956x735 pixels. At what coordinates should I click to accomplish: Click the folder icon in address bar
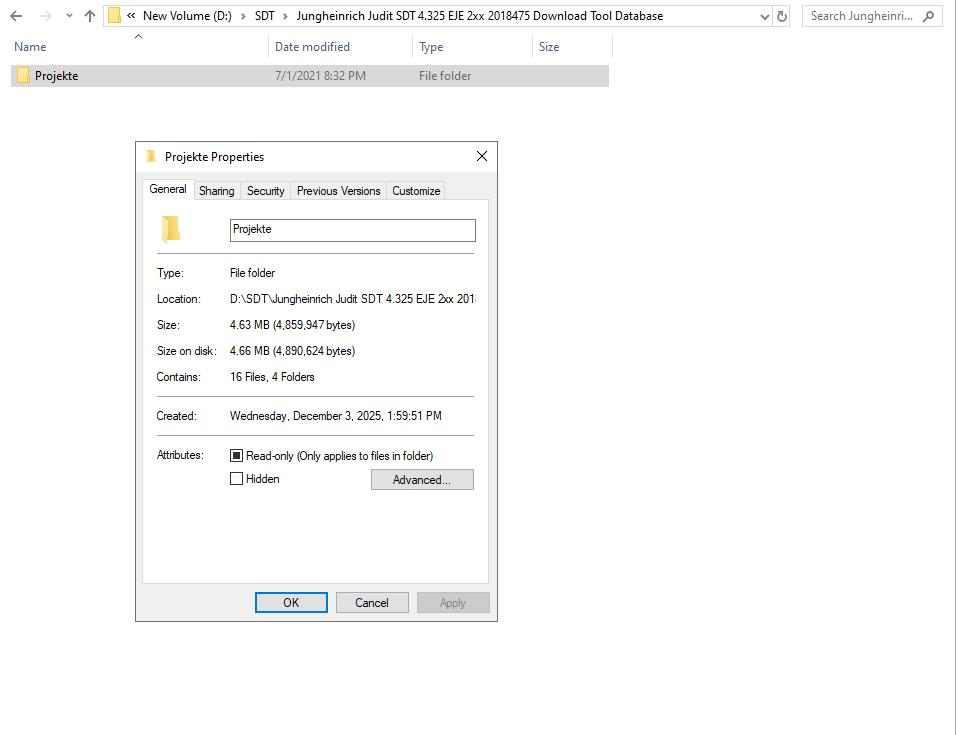(x=114, y=16)
